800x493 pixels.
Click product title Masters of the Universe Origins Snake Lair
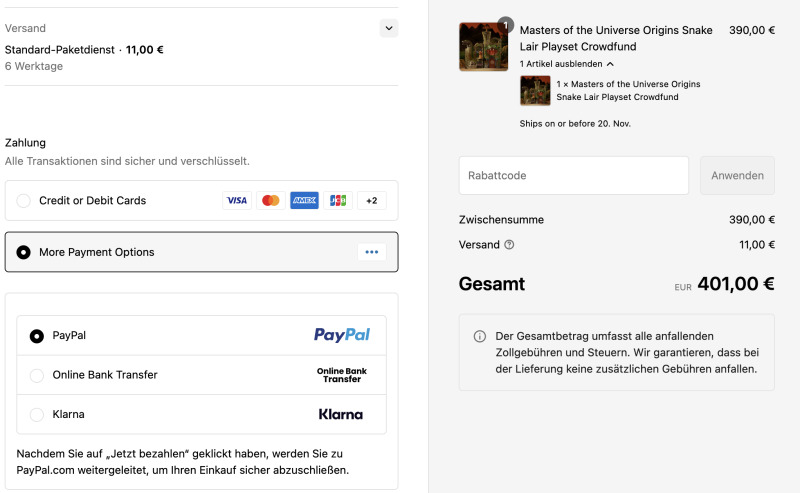pyautogui.click(x=616, y=38)
